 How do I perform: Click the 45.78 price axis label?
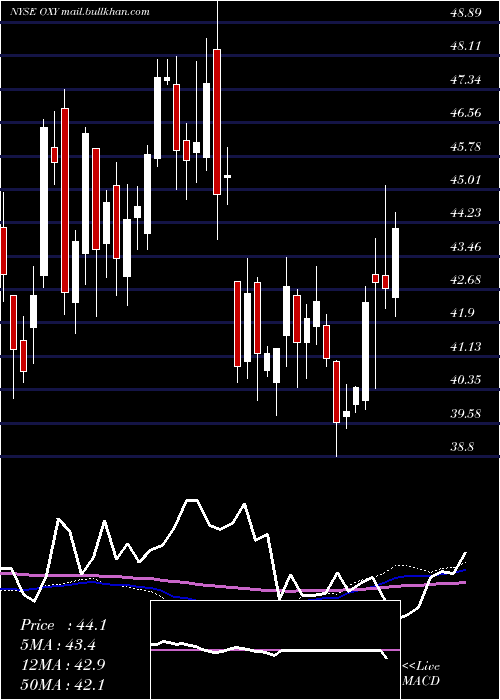pyautogui.click(x=466, y=146)
